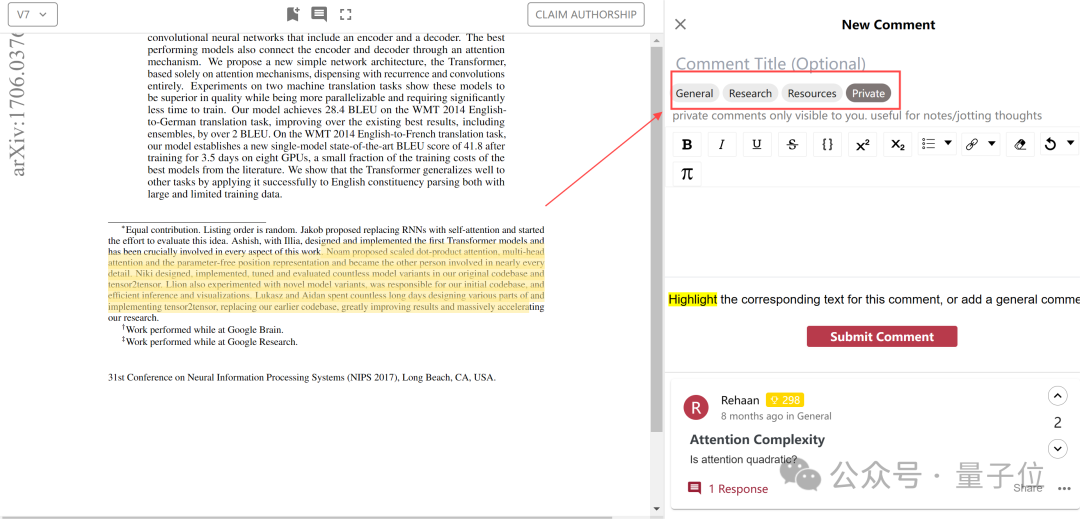
Task: Click the bookmark add icon
Action: tap(293, 14)
